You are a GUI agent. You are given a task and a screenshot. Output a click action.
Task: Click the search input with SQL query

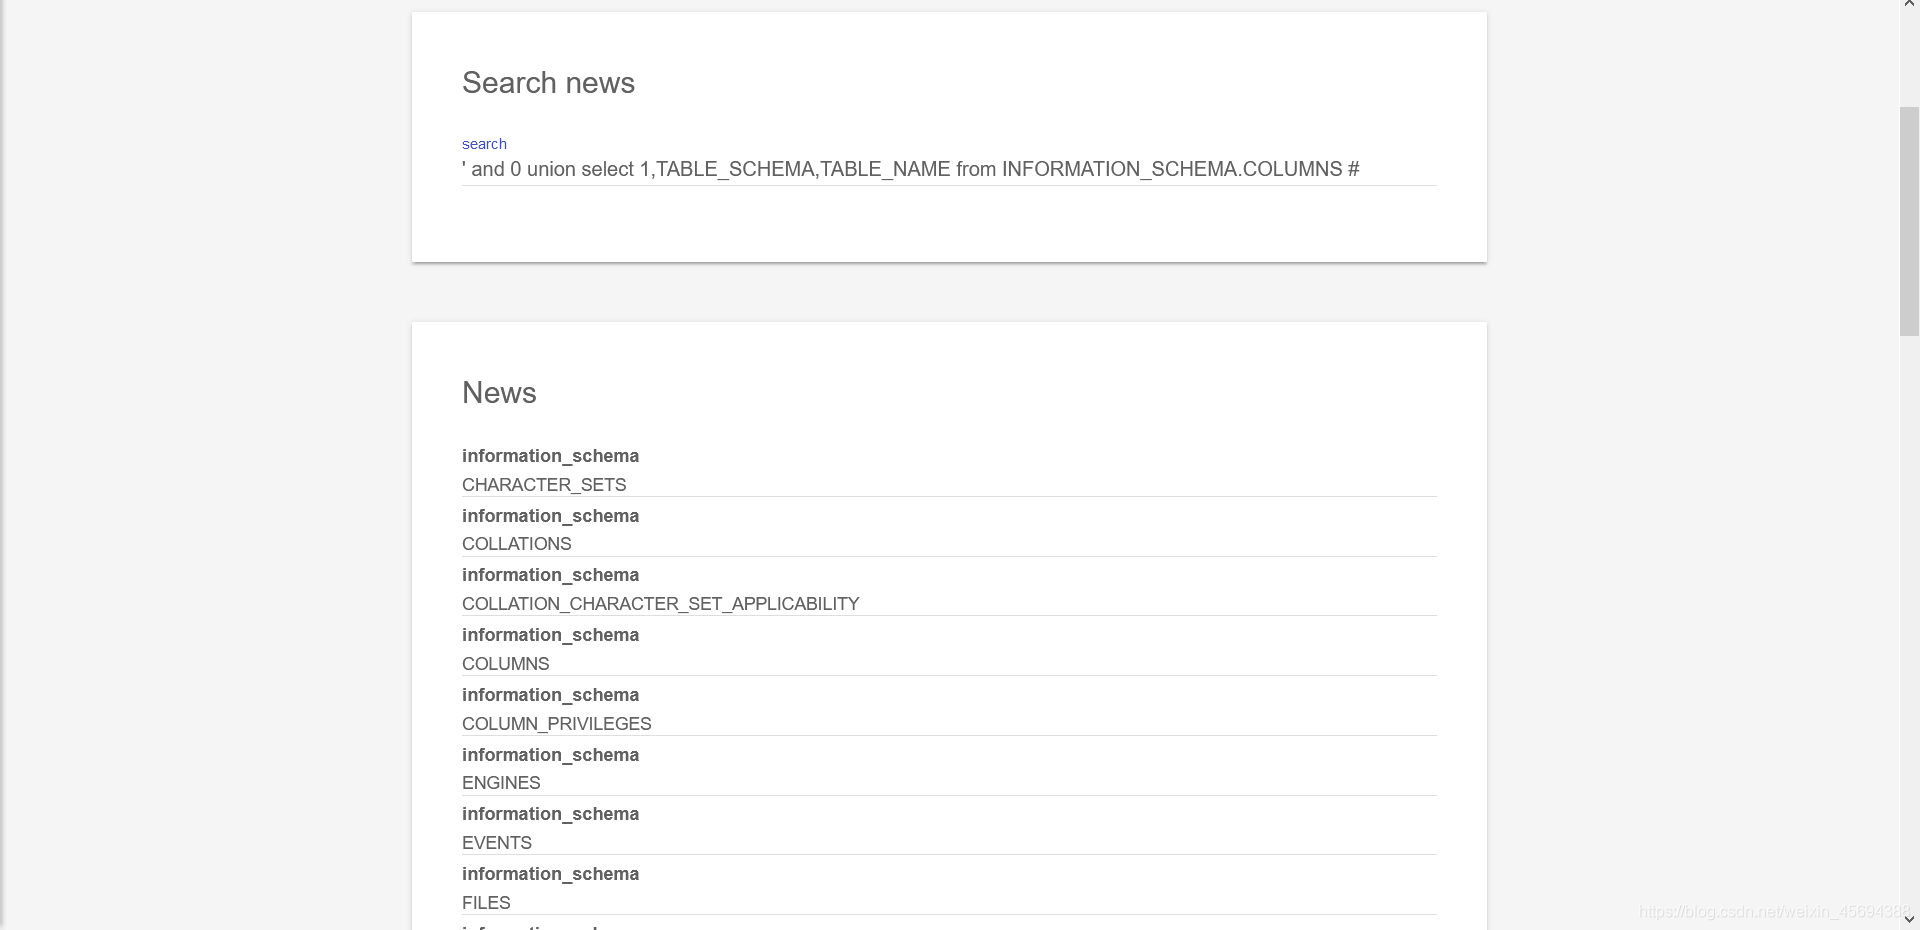[x=948, y=169]
